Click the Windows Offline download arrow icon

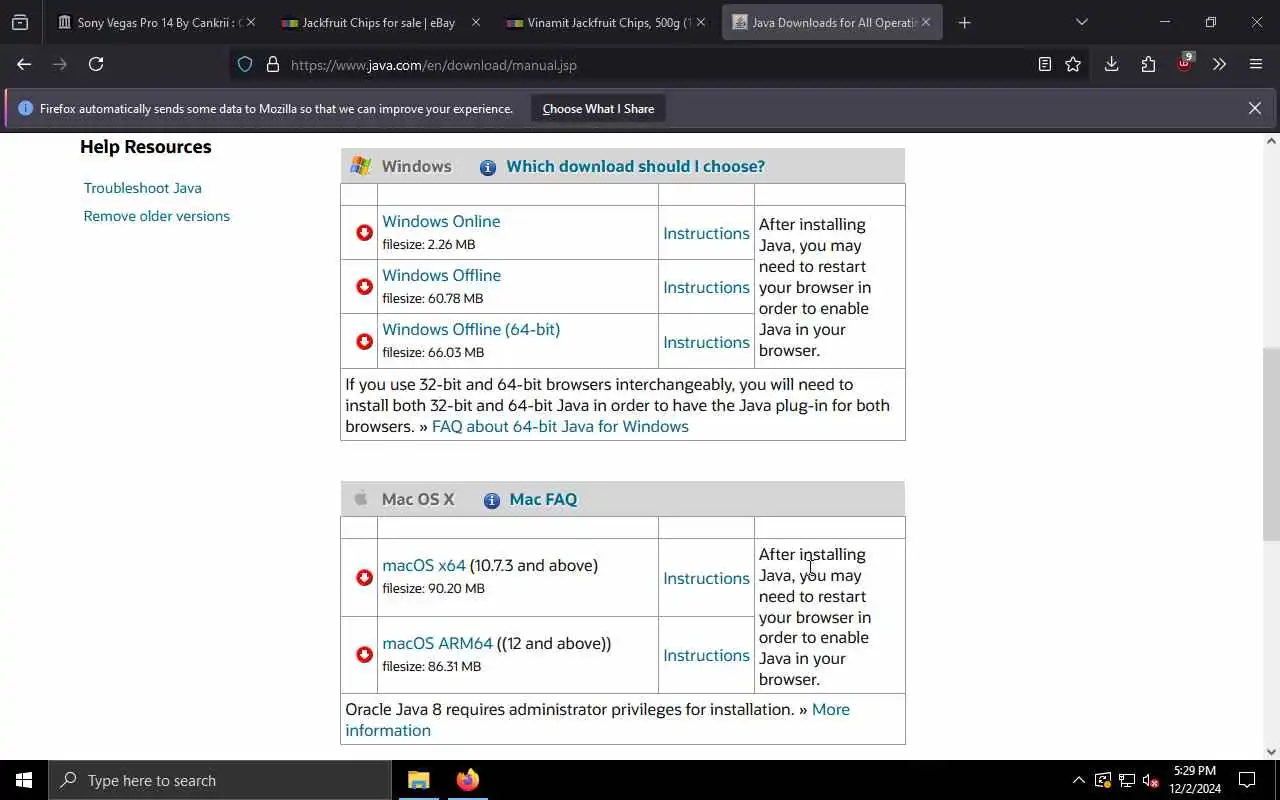(364, 287)
